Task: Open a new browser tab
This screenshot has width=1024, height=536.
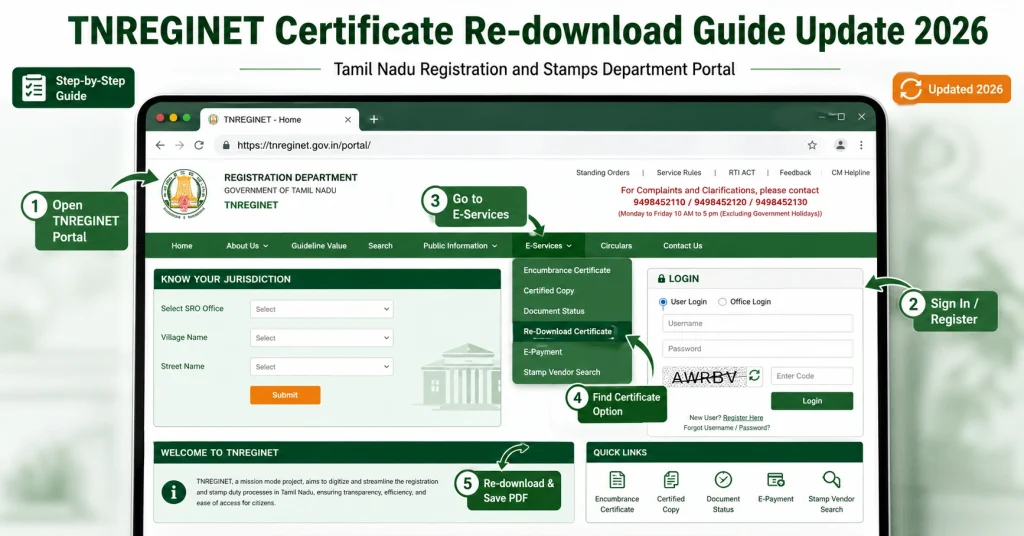Action: click(374, 119)
